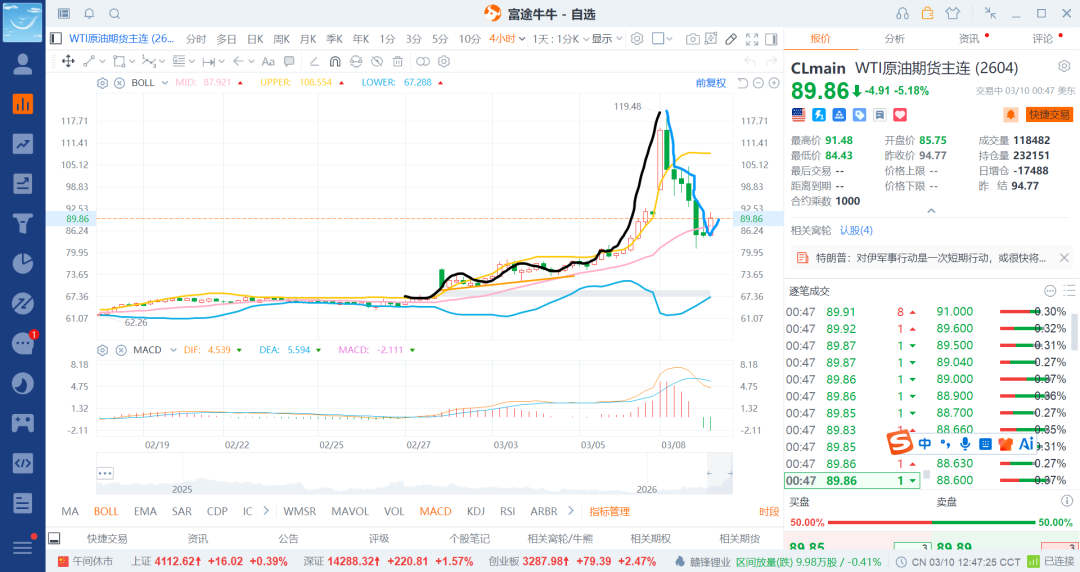
Task: Toggle the list view icon beside 逐笔成交
Action: pos(1069,291)
